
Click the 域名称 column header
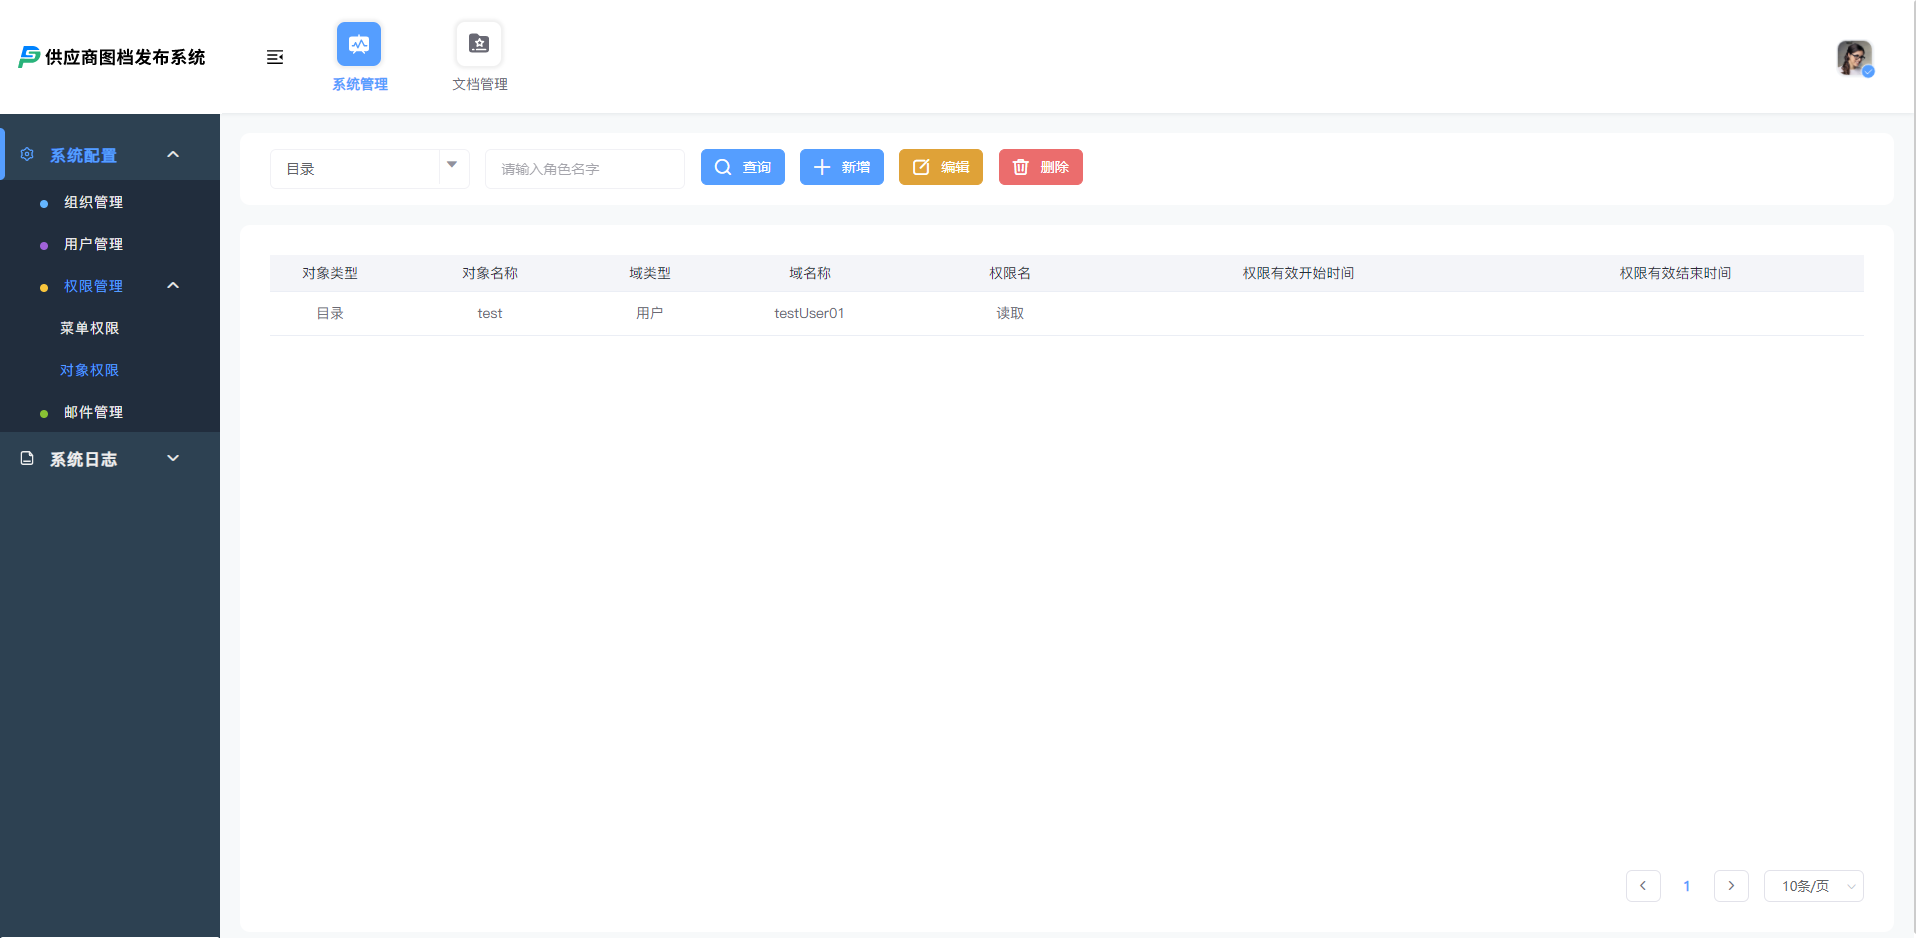coord(810,273)
